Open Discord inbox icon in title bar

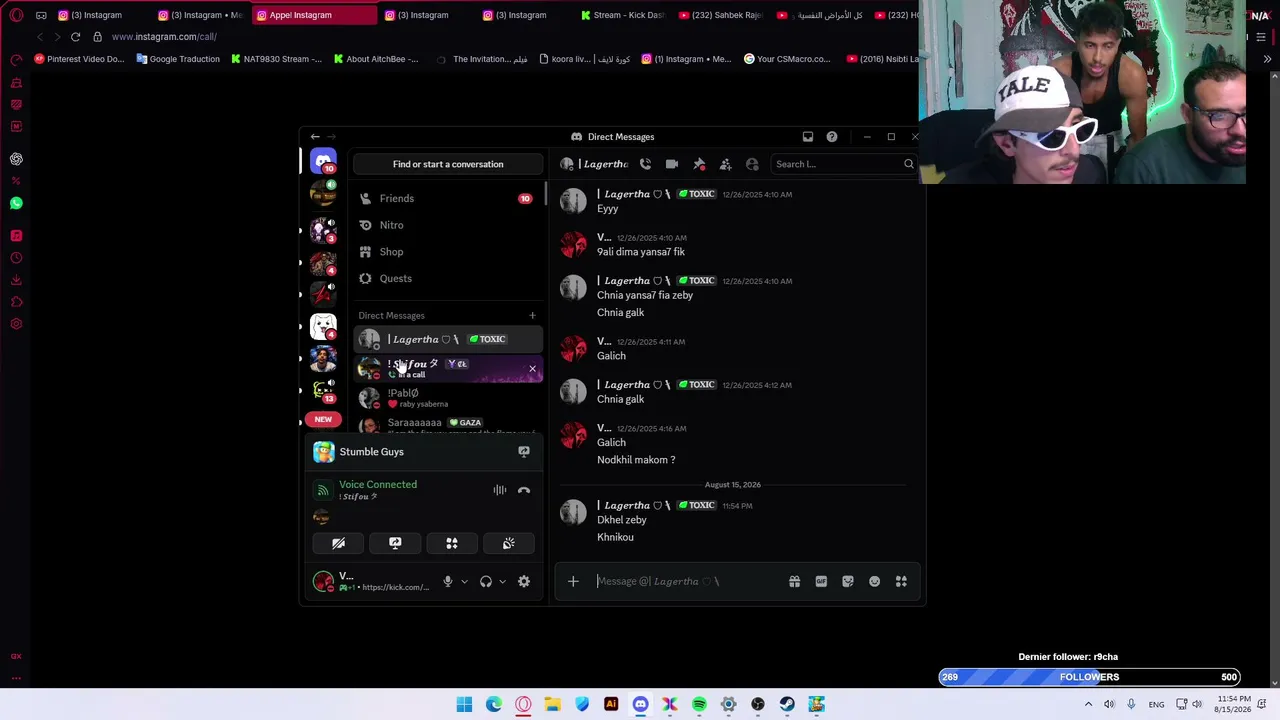[x=808, y=137]
